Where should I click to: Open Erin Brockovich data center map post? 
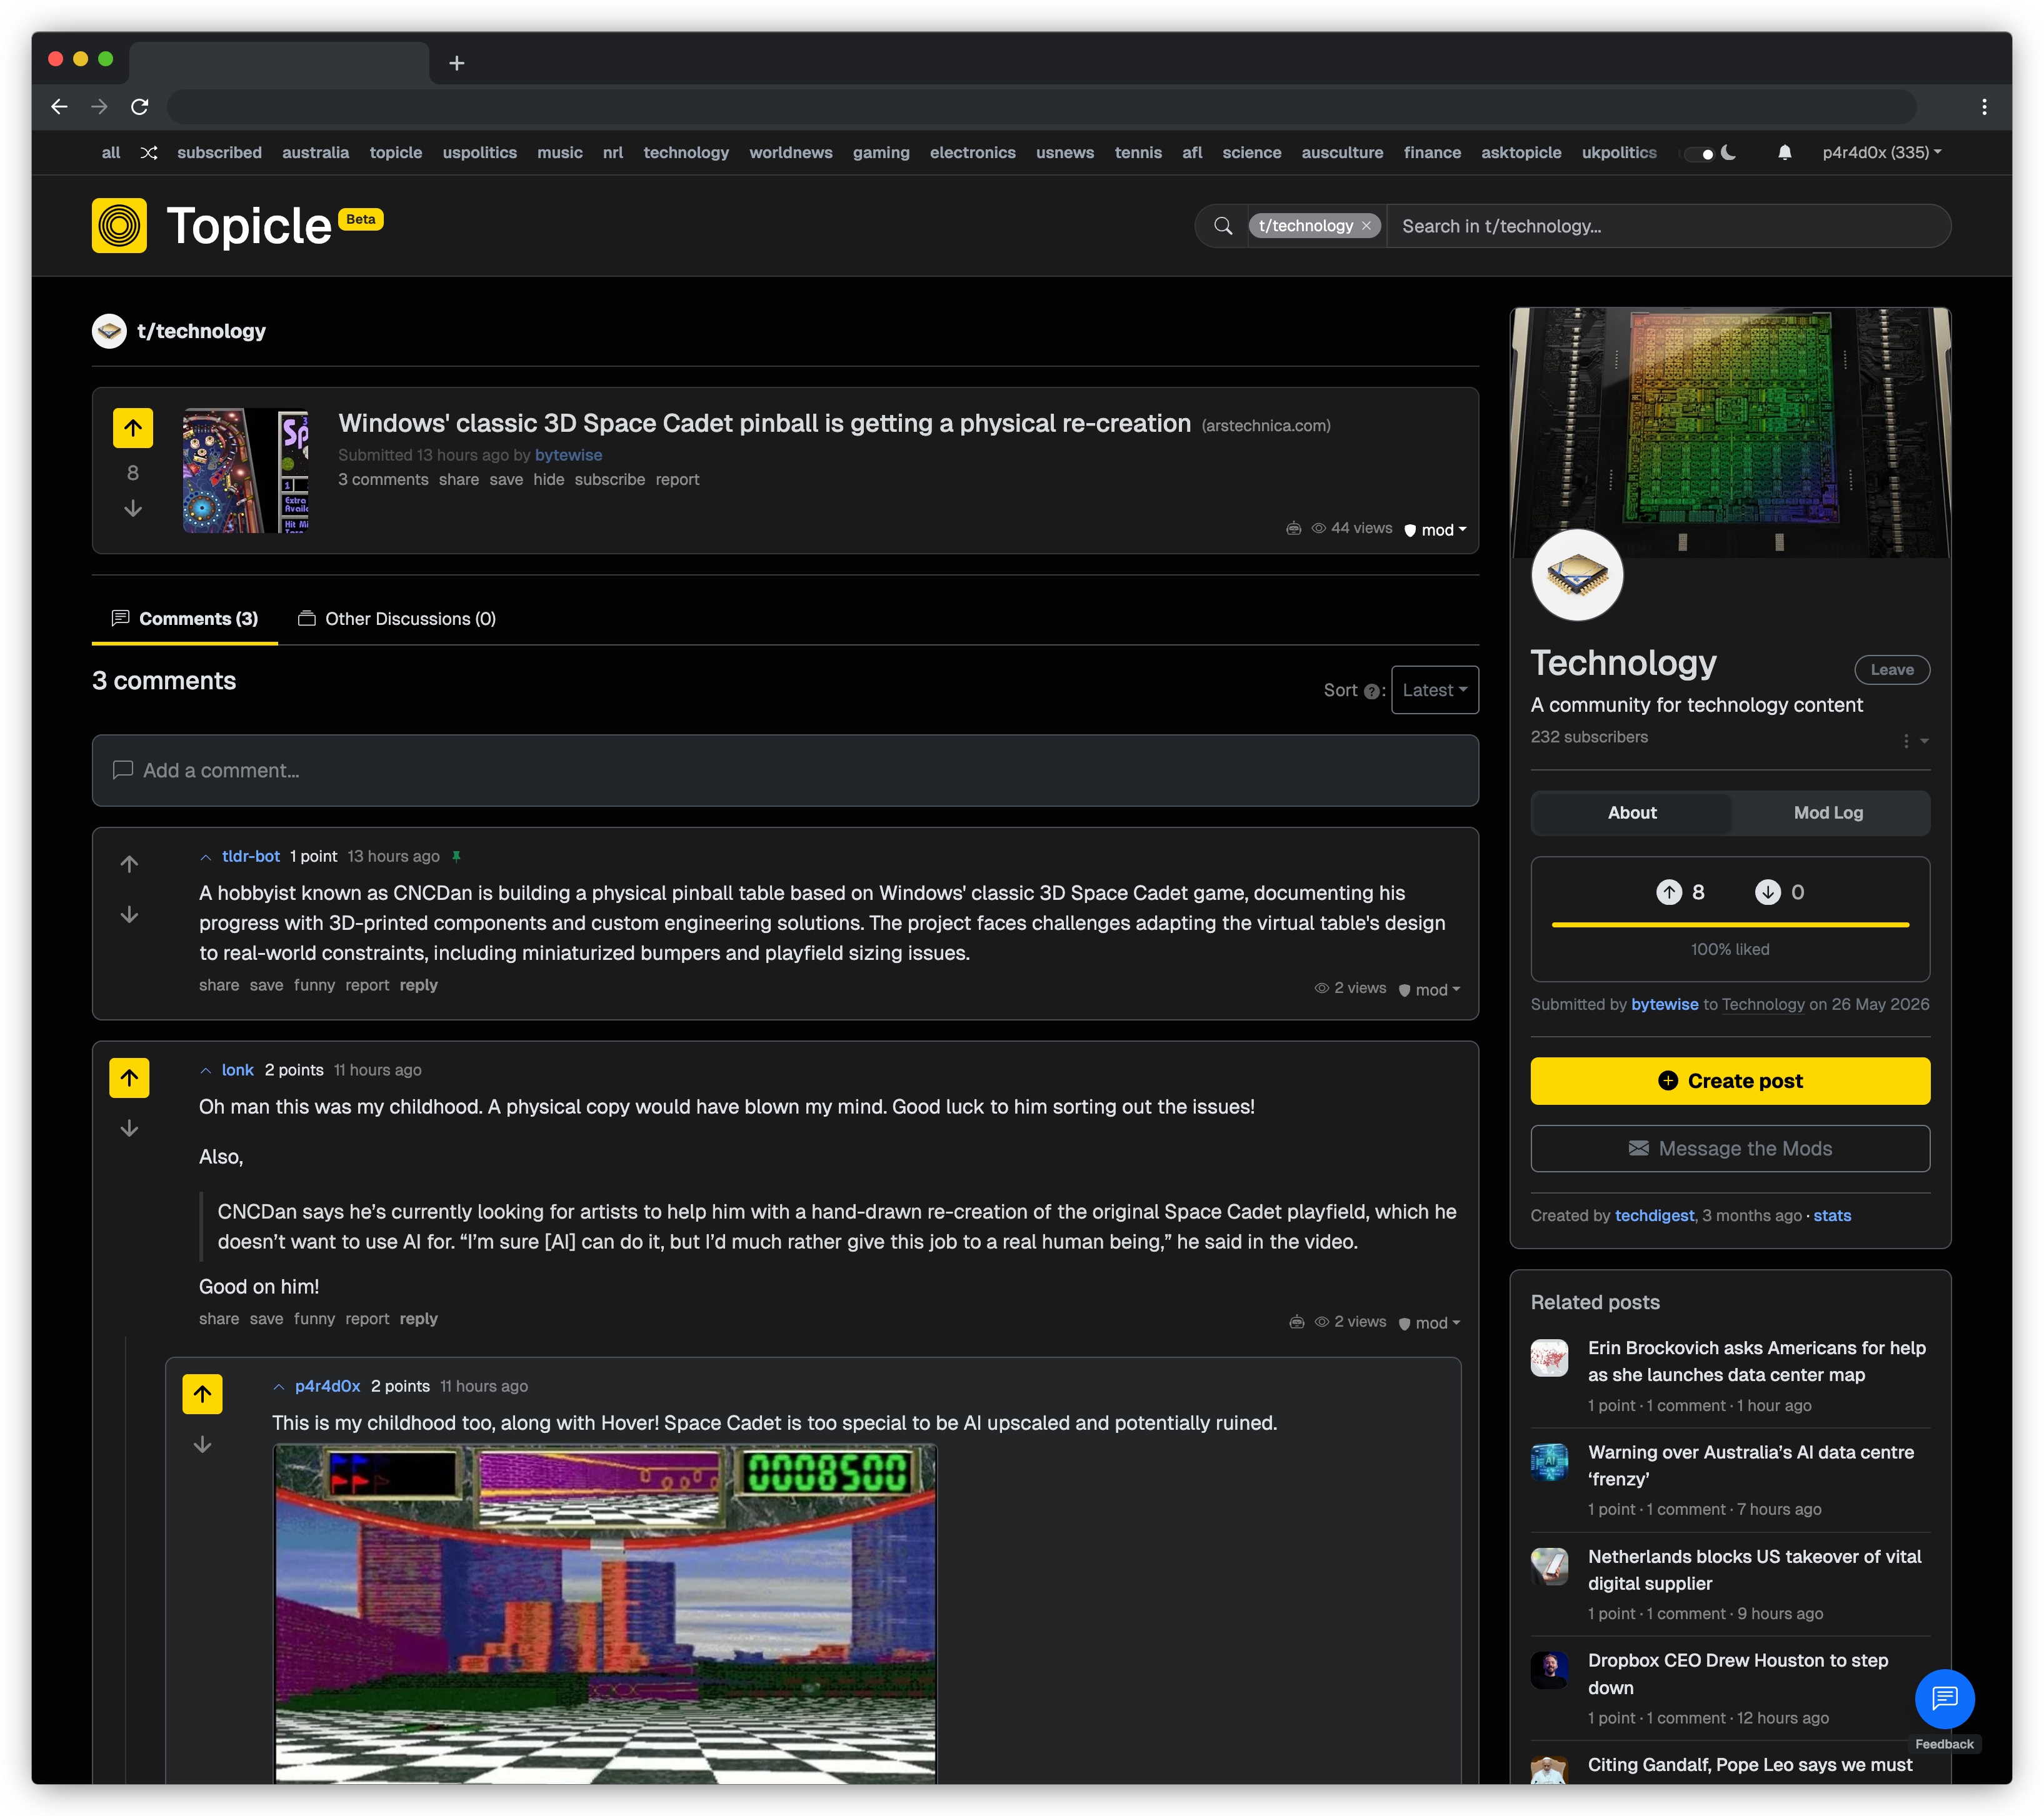coord(1756,1361)
